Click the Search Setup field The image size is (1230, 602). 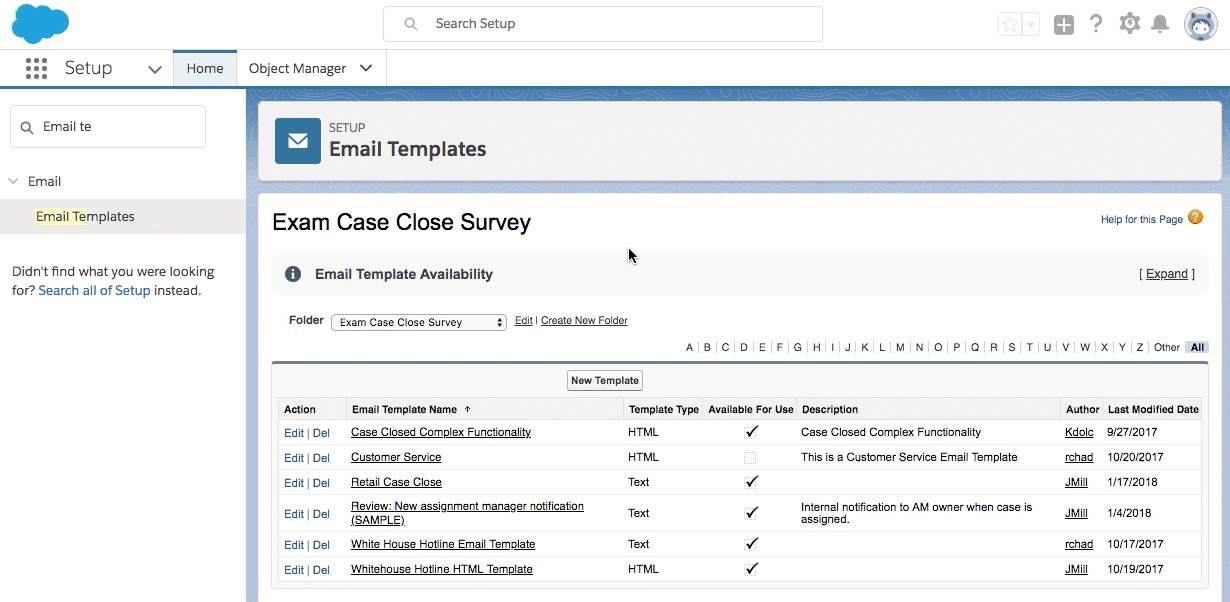(602, 23)
